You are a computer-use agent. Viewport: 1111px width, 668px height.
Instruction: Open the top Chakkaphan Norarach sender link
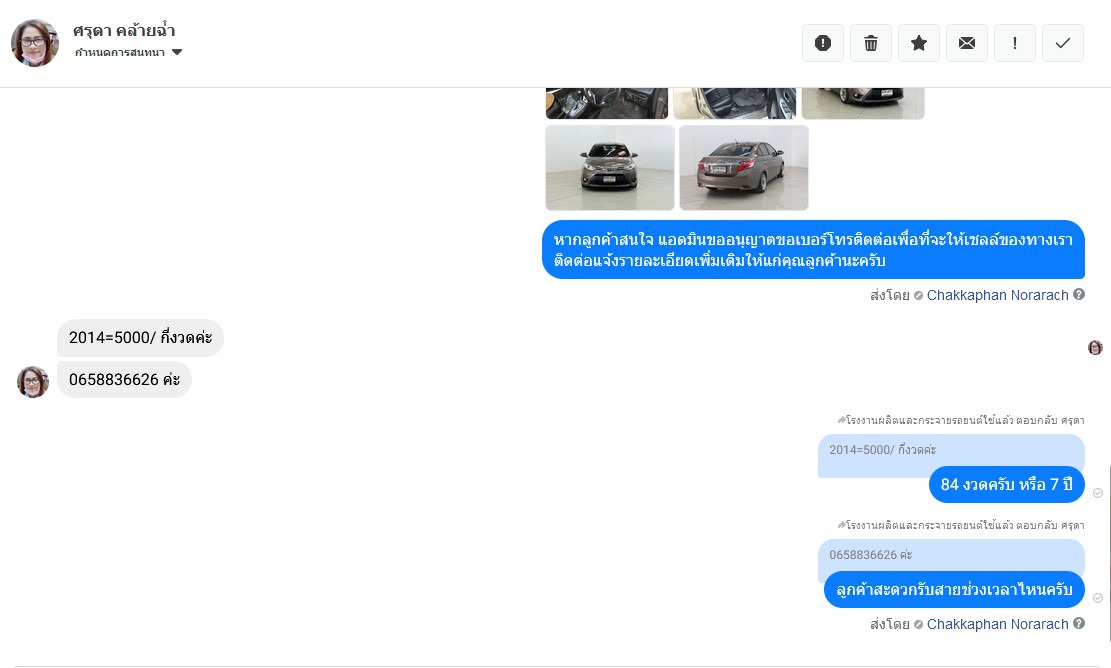[998, 295]
